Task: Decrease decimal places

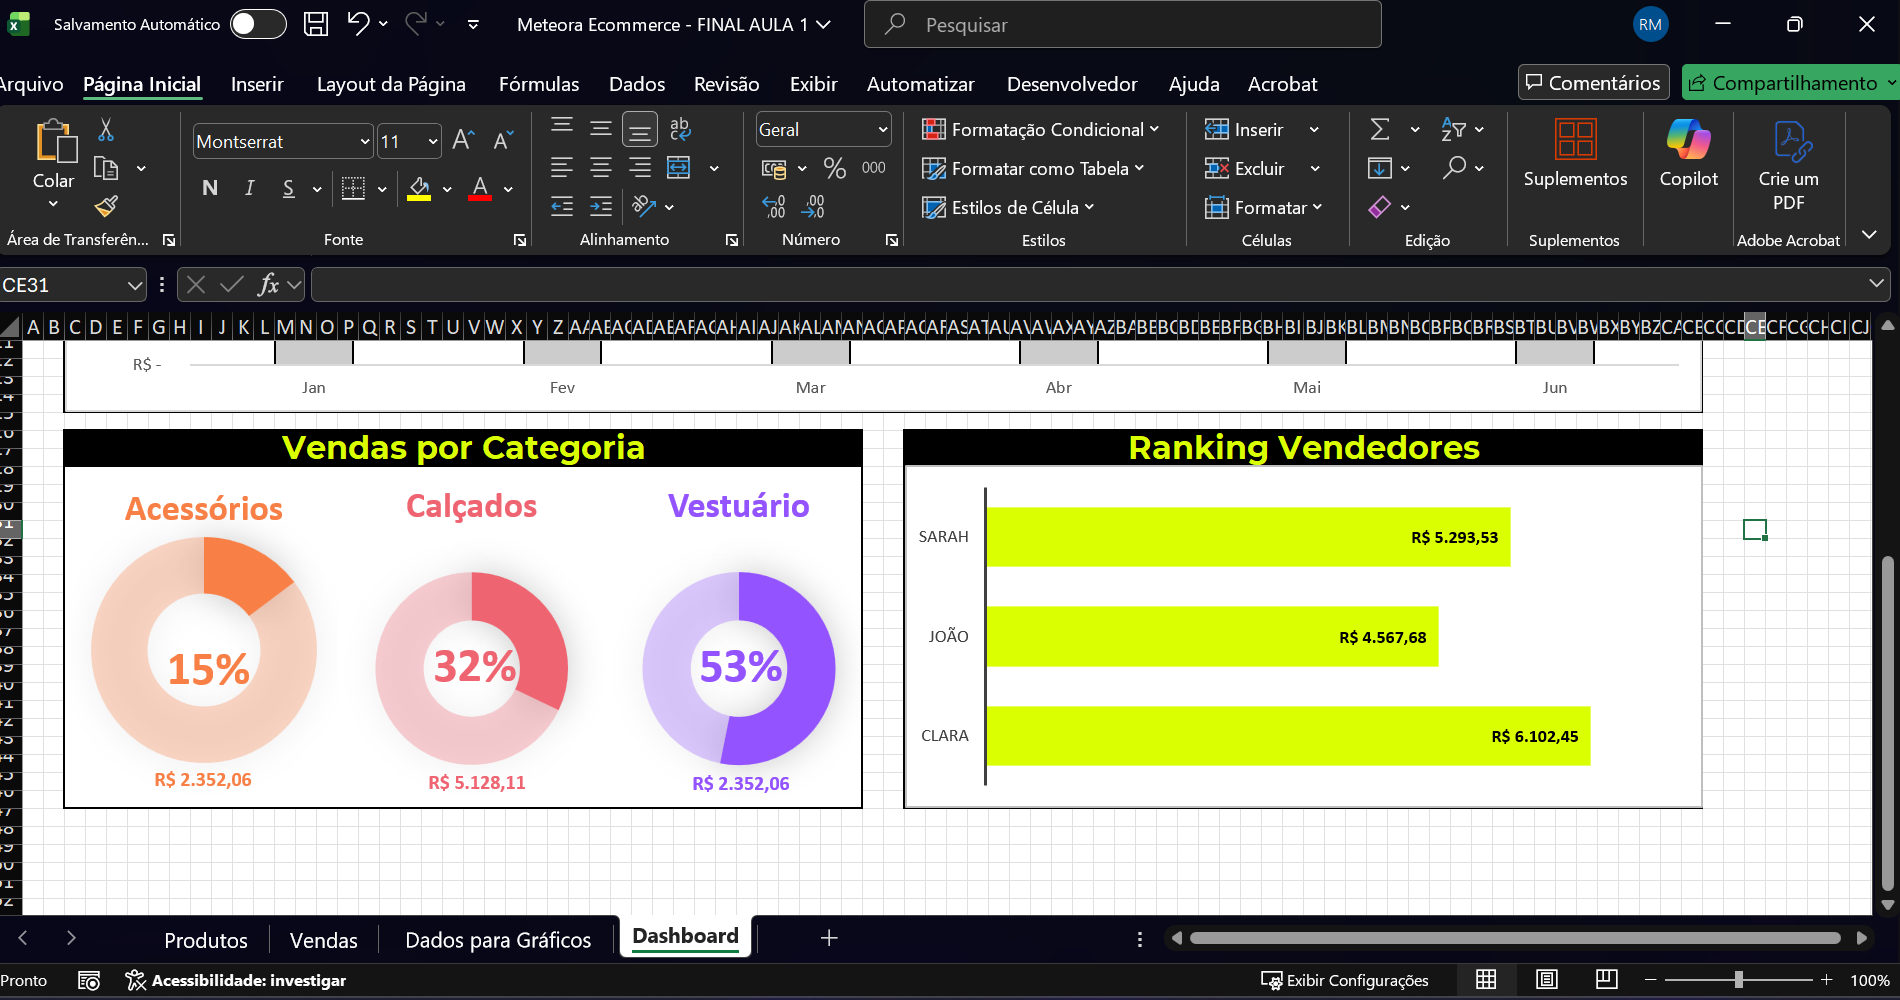Action: click(814, 207)
